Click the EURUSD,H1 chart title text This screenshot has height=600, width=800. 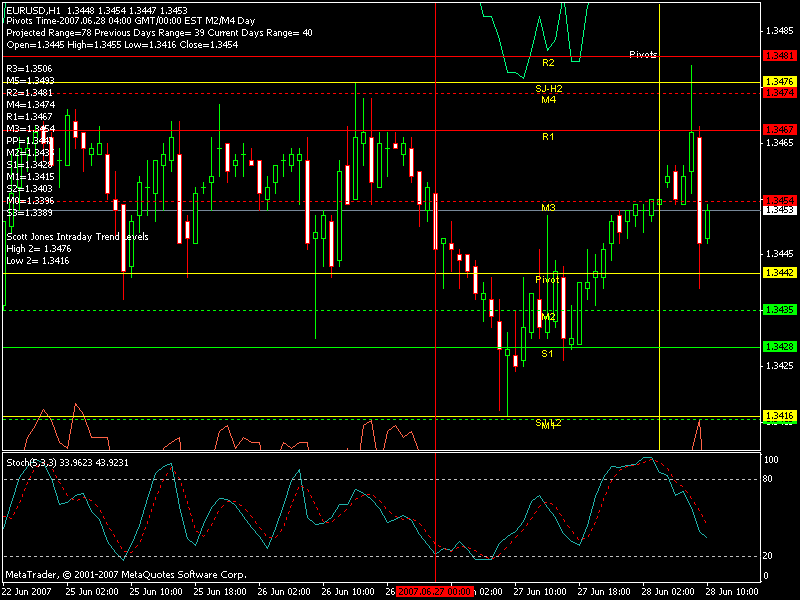click(34, 8)
